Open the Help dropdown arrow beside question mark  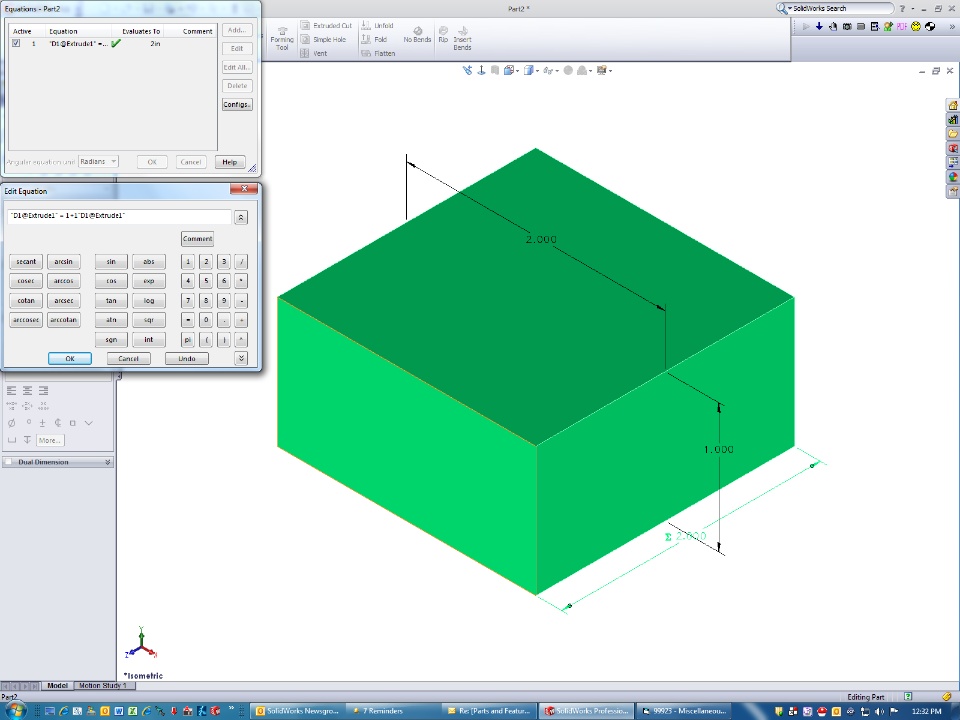pos(913,9)
